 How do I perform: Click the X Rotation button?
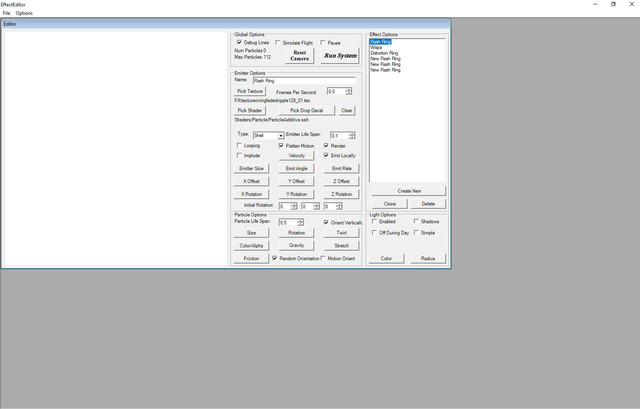(251, 194)
